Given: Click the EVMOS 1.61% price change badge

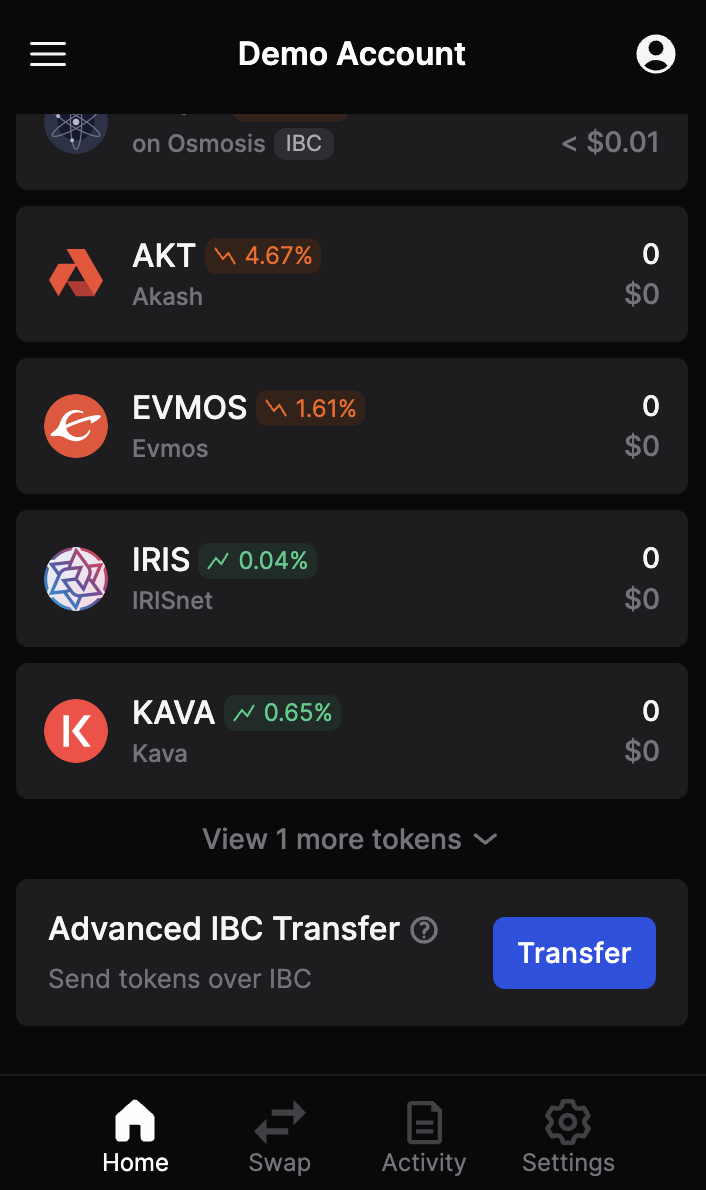Looking at the screenshot, I should click(310, 408).
